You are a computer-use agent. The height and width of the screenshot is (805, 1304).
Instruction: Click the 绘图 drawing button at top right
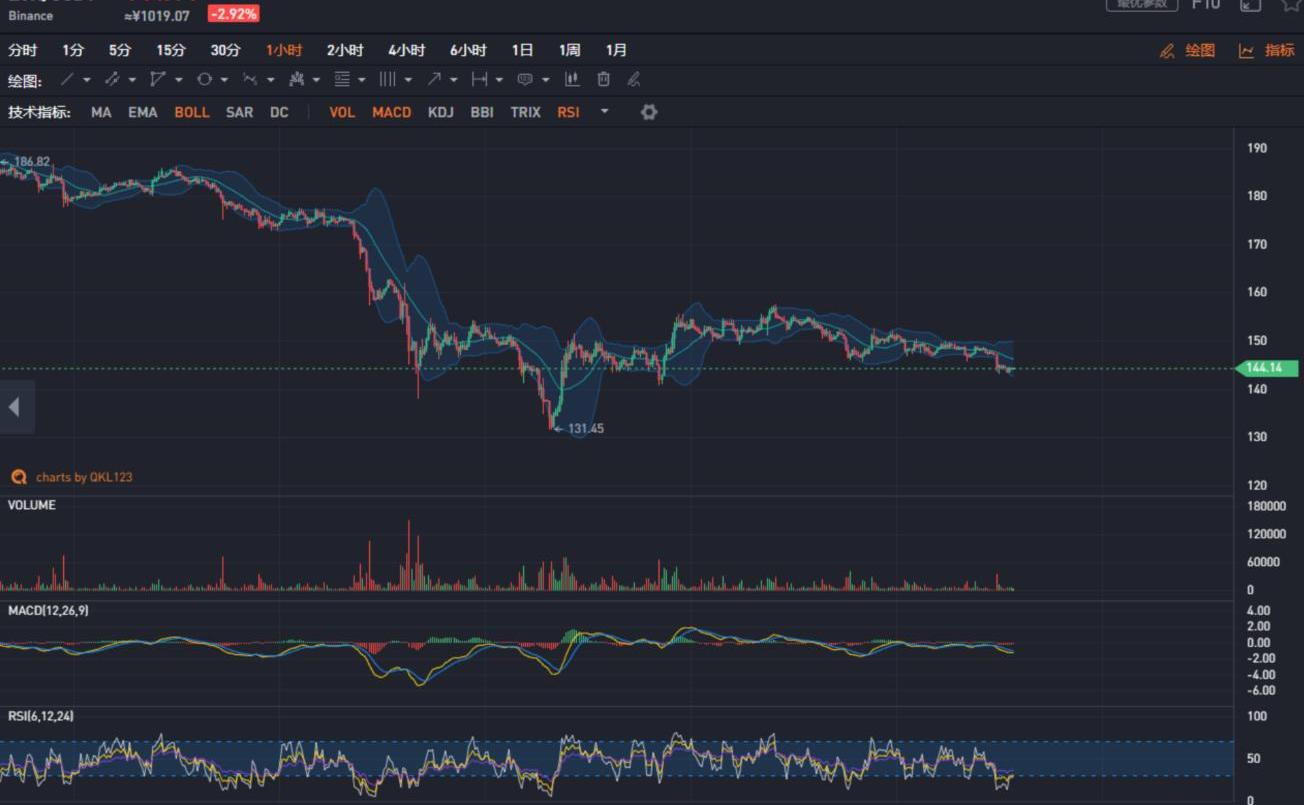click(1188, 50)
